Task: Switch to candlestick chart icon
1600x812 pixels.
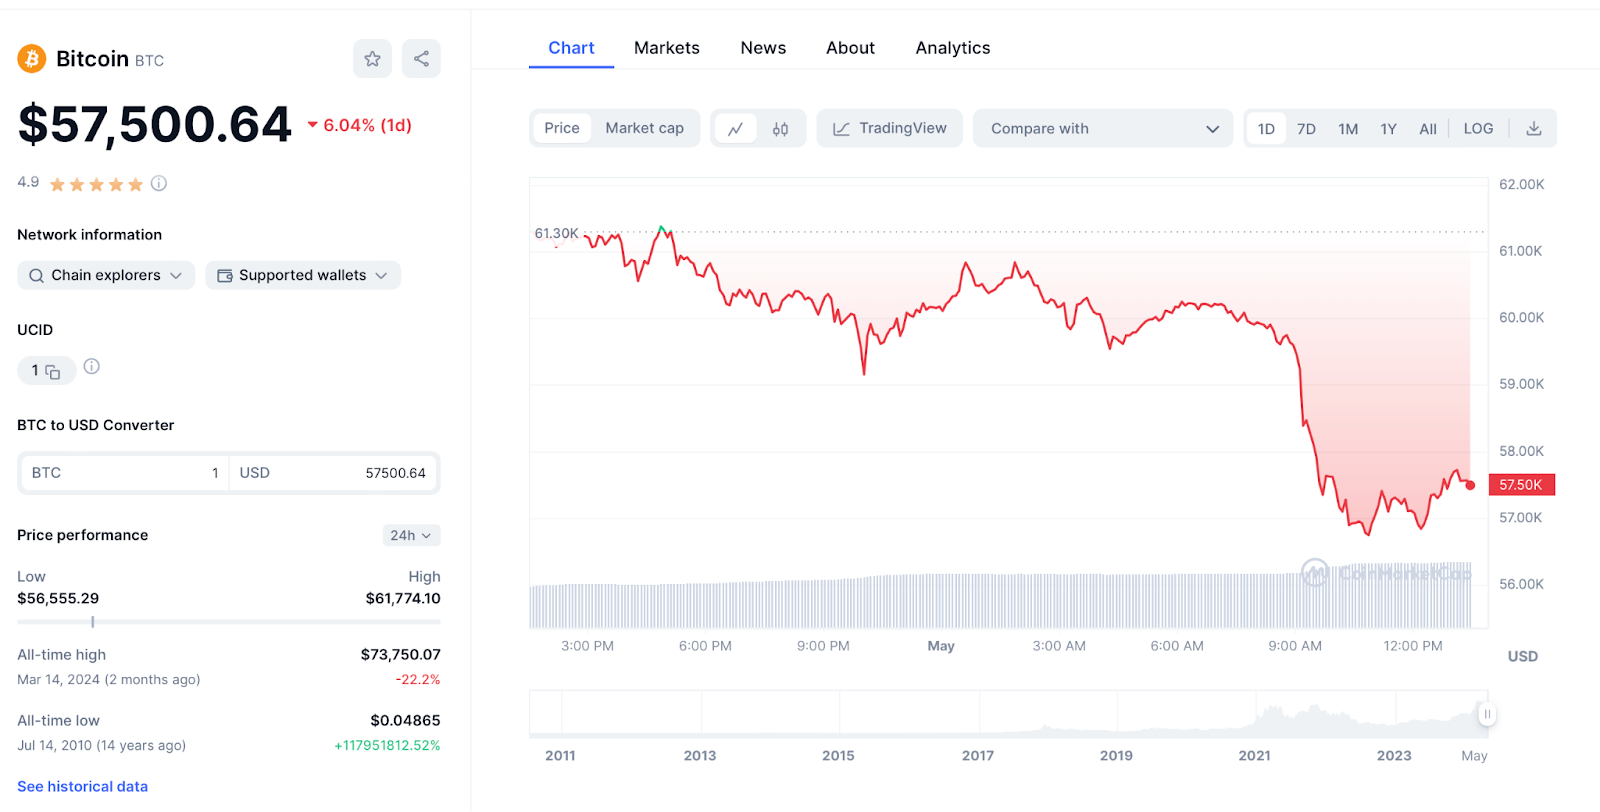Action: [780, 129]
